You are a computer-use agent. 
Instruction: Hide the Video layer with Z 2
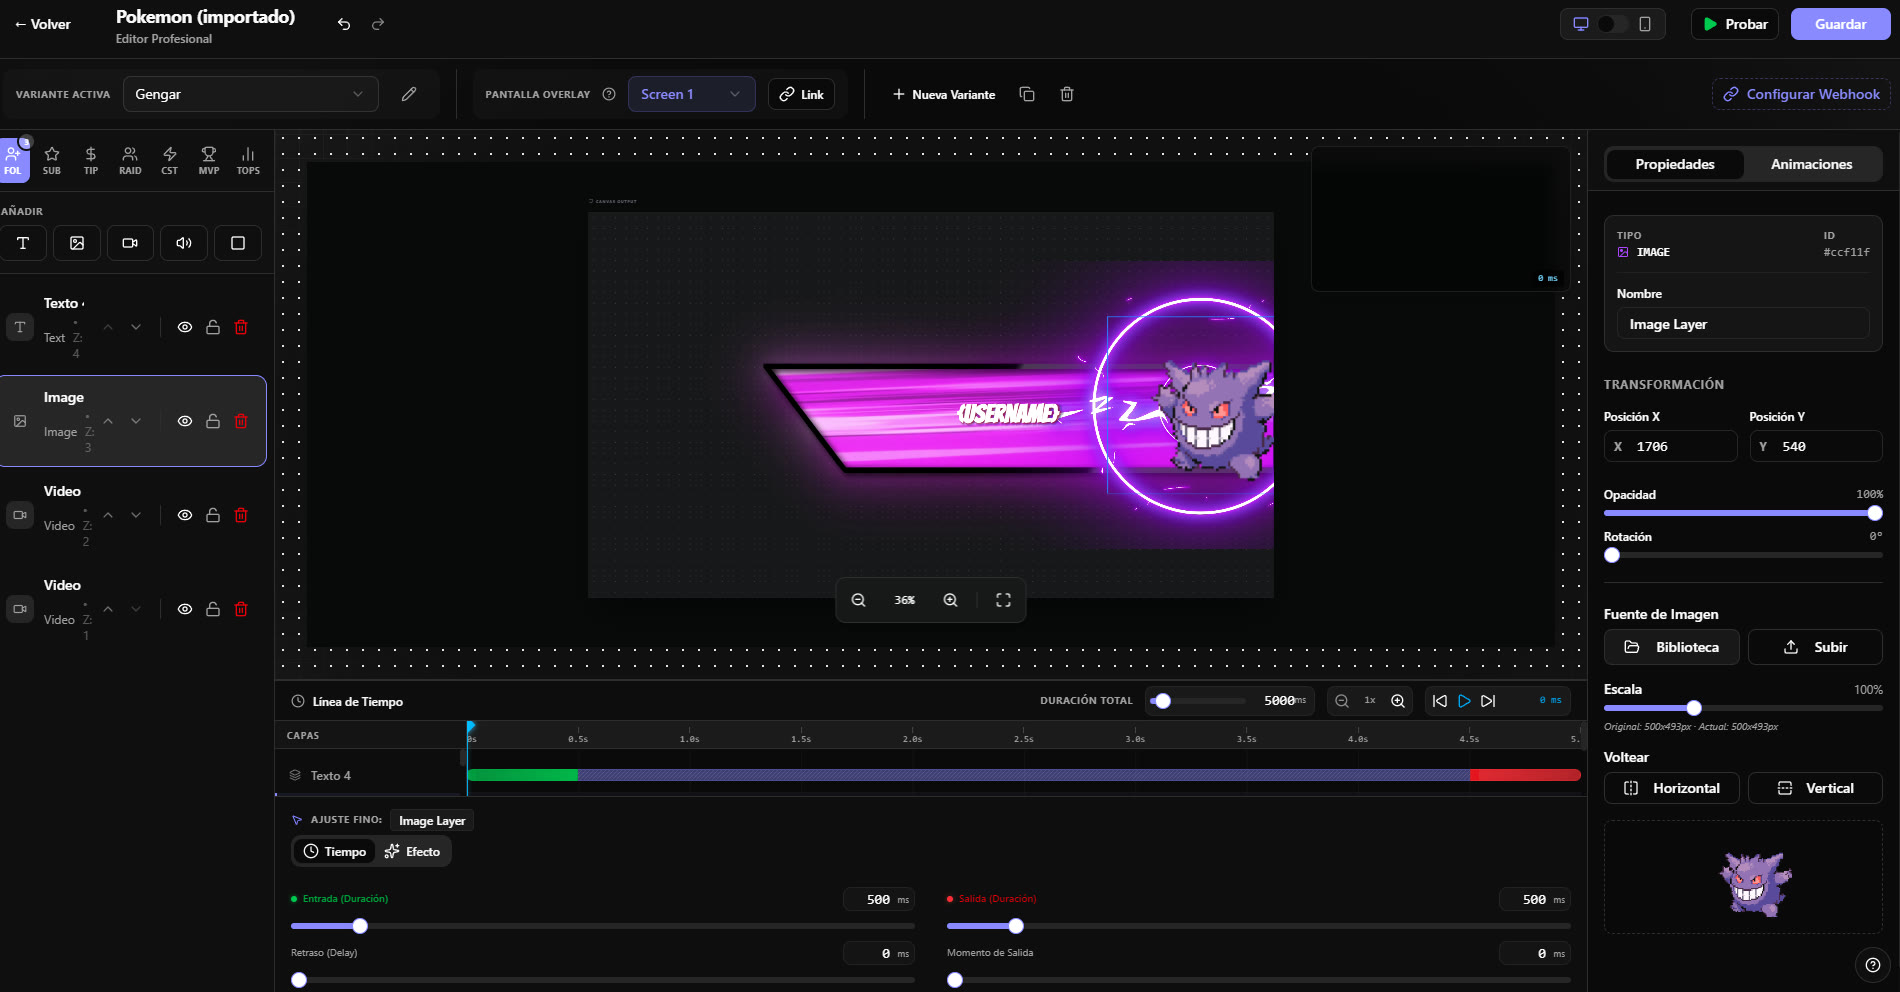point(185,515)
